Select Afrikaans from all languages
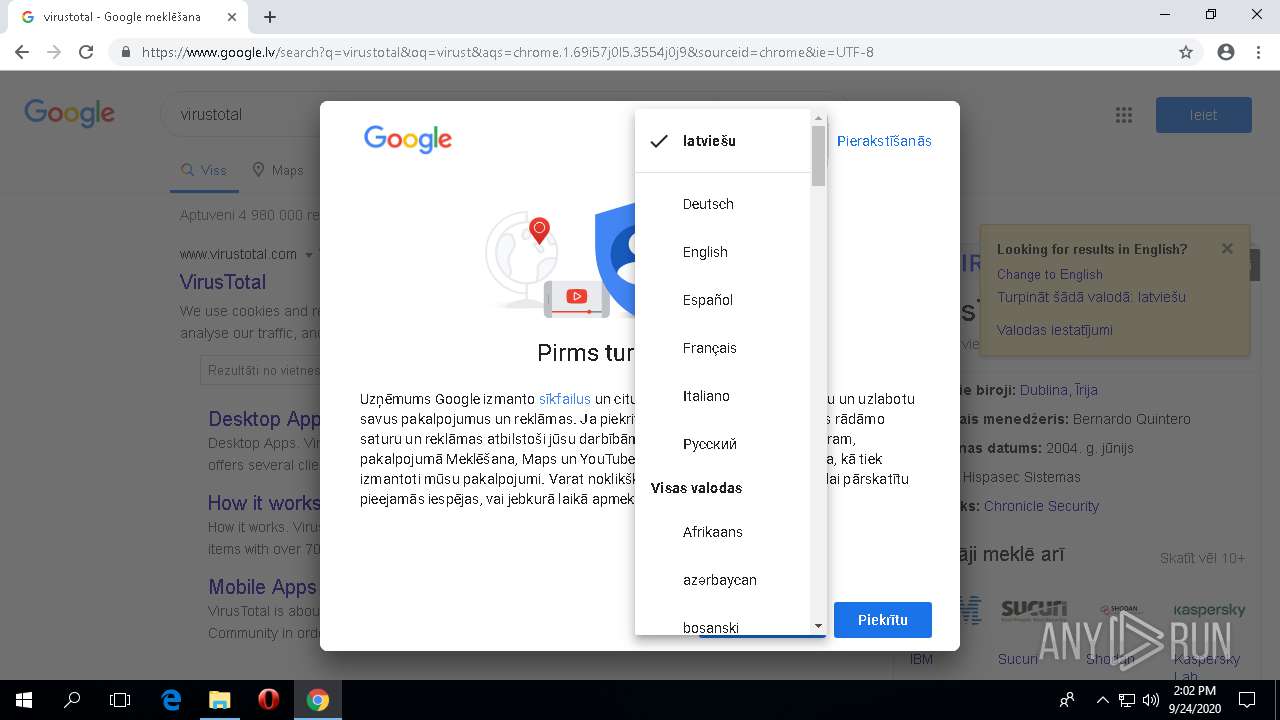This screenshot has width=1280, height=720. [723, 532]
